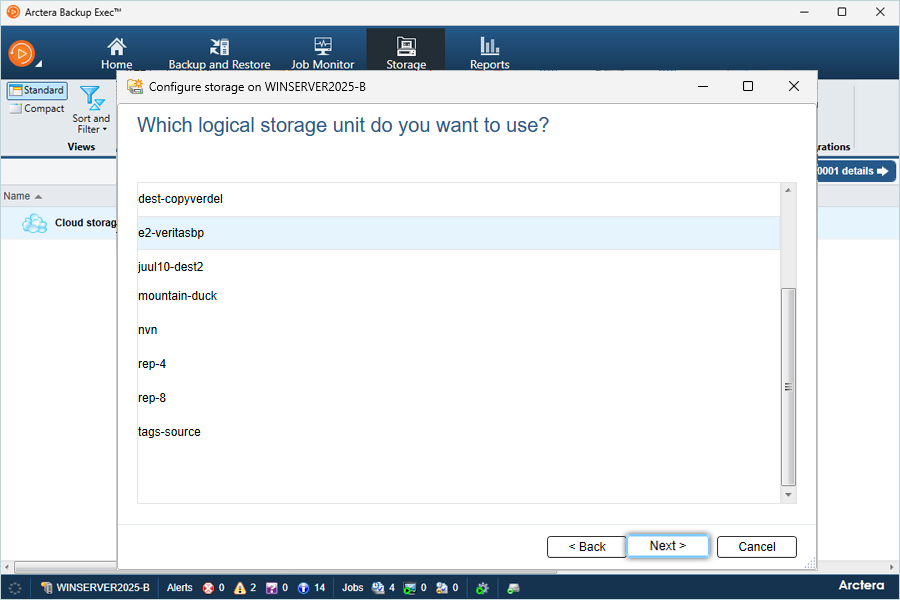
Task: Open the Backup Exec application button menu
Action: coord(23,53)
